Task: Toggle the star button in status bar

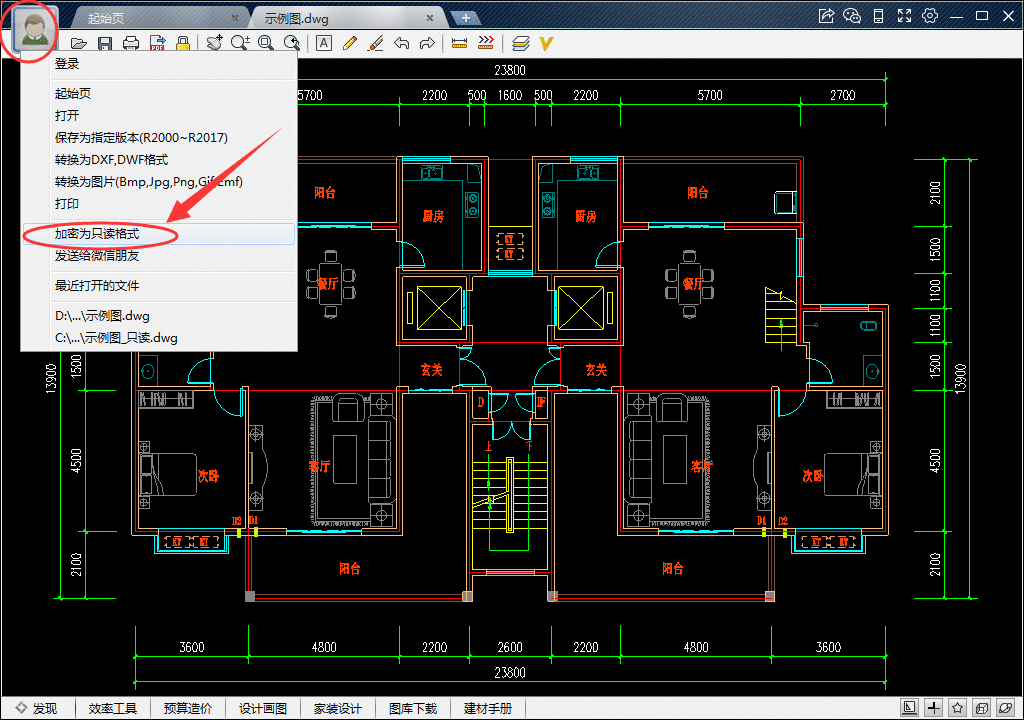Action: [x=957, y=708]
